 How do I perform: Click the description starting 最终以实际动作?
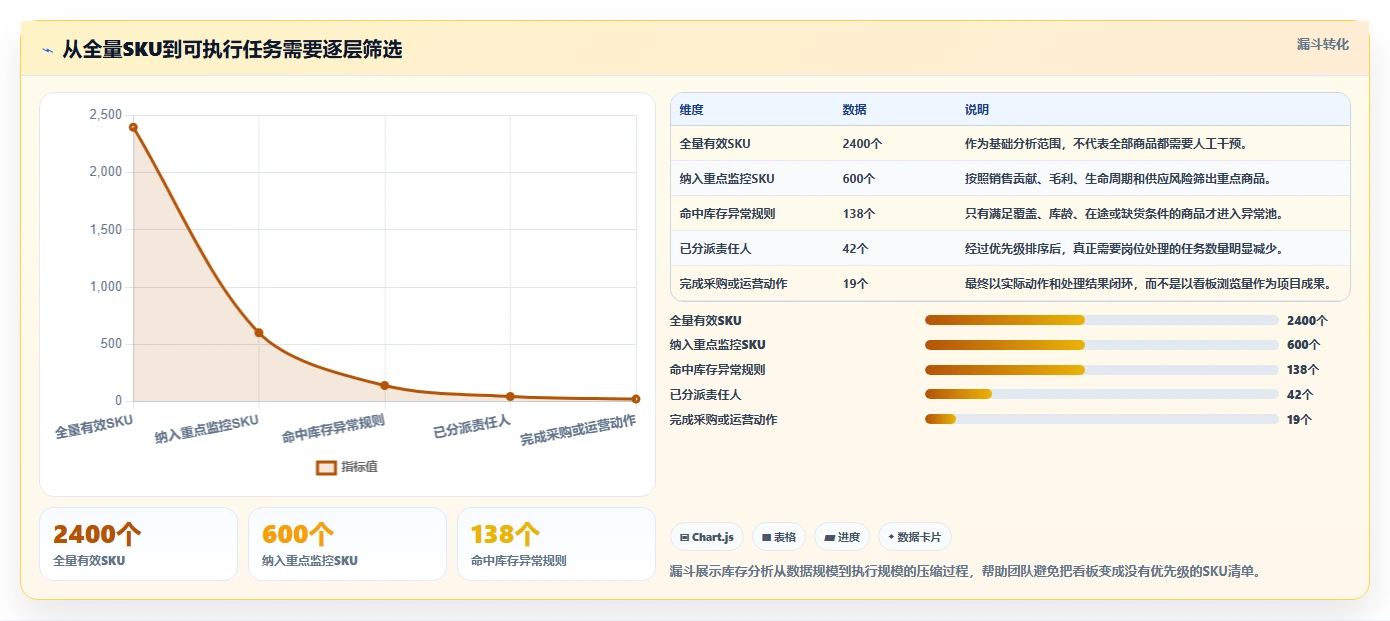1148,284
